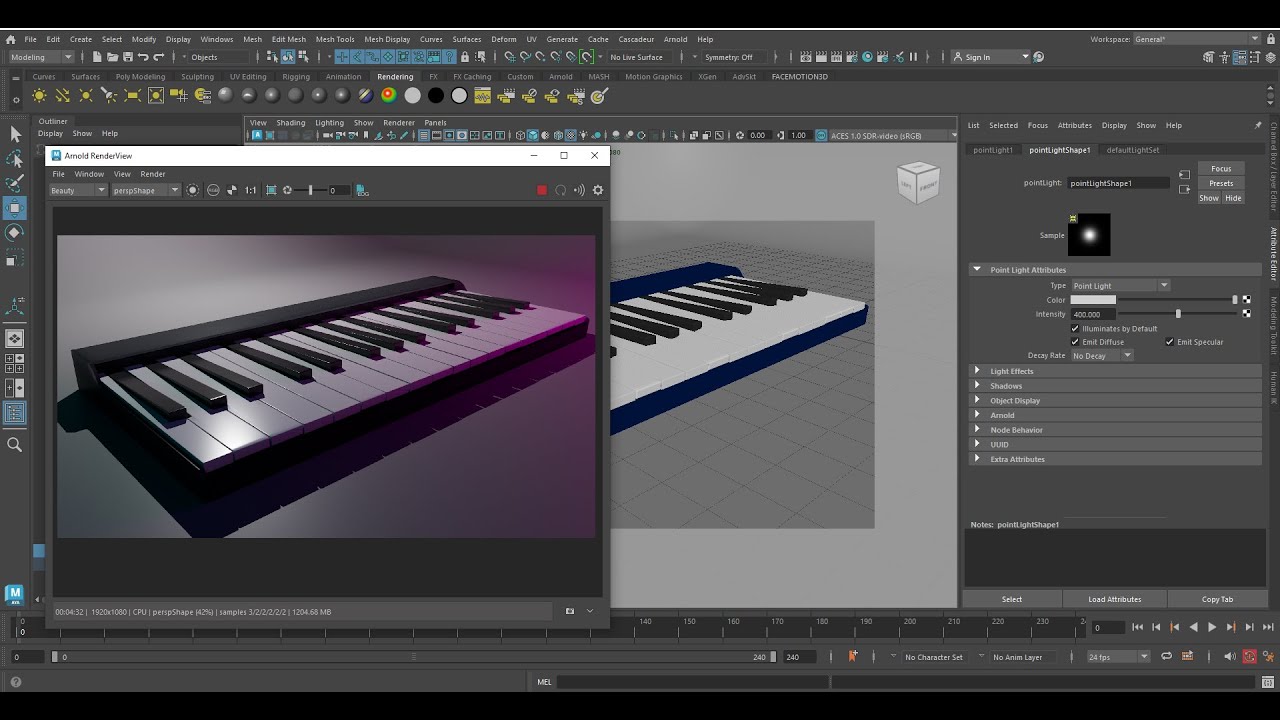The width and height of the screenshot is (1280, 720).
Task: Click the light Color swatch
Action: click(1093, 300)
